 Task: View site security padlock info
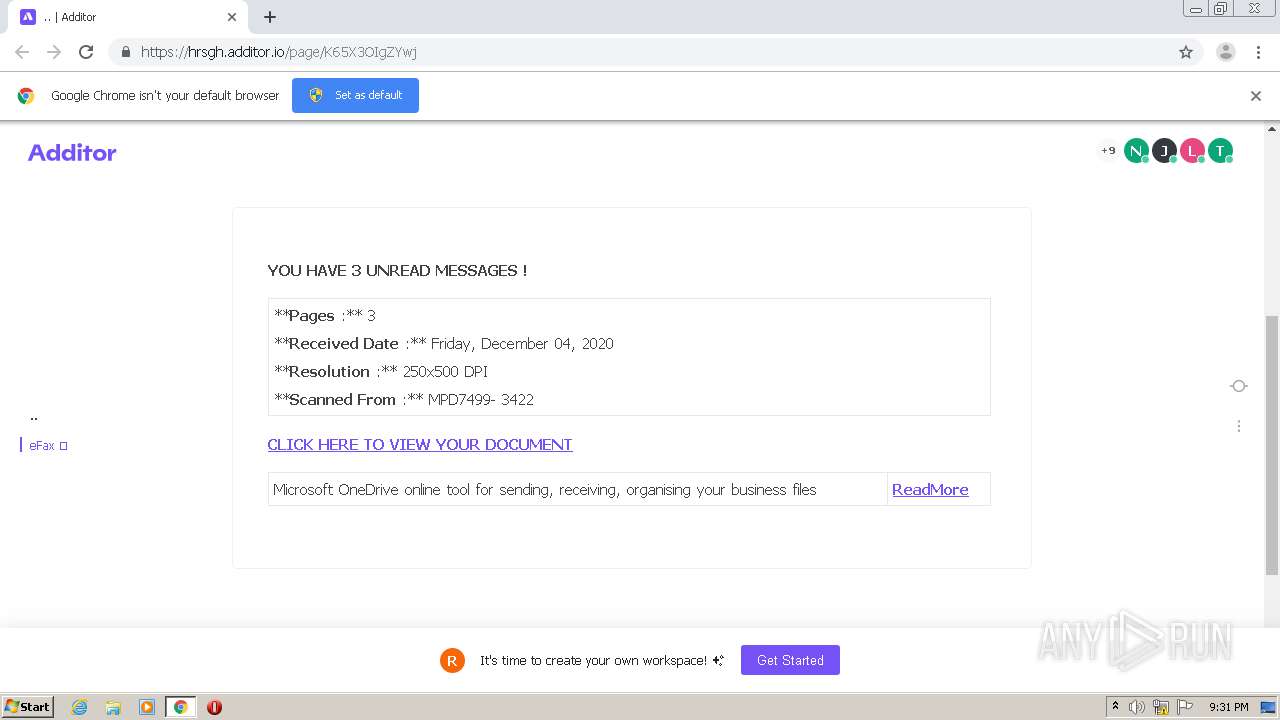coord(125,52)
